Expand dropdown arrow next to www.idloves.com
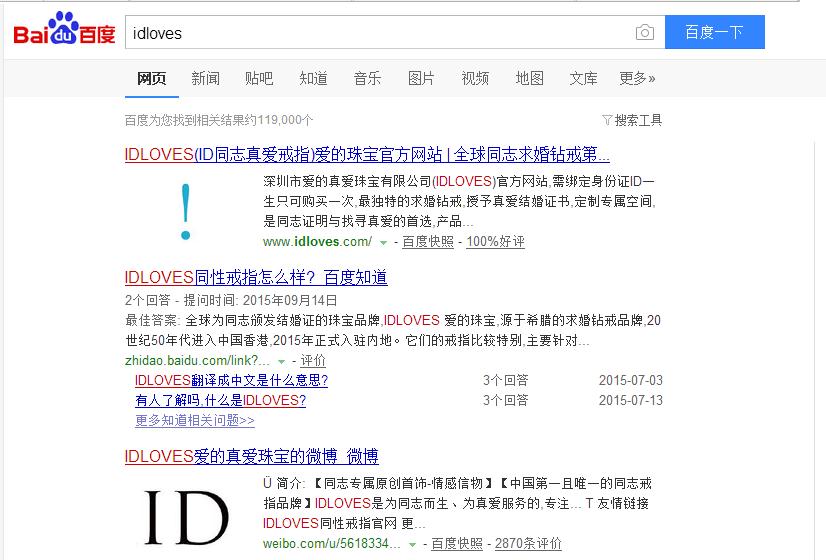The width and height of the screenshot is (826, 560). pyautogui.click(x=384, y=243)
